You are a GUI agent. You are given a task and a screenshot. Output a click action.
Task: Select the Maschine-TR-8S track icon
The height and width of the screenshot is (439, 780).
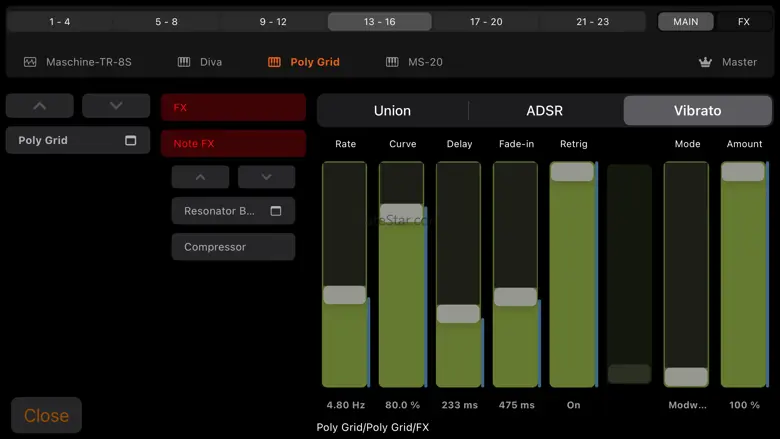click(30, 62)
